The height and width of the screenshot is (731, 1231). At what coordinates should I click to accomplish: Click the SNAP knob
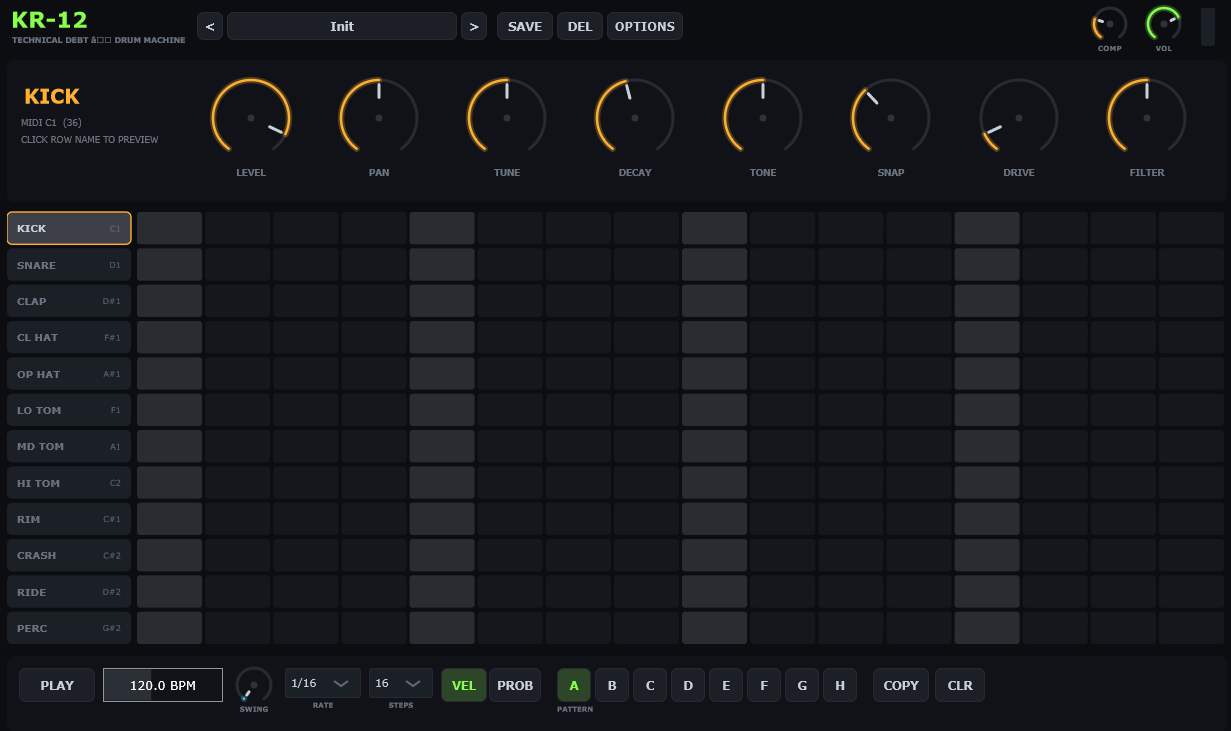tap(891, 118)
